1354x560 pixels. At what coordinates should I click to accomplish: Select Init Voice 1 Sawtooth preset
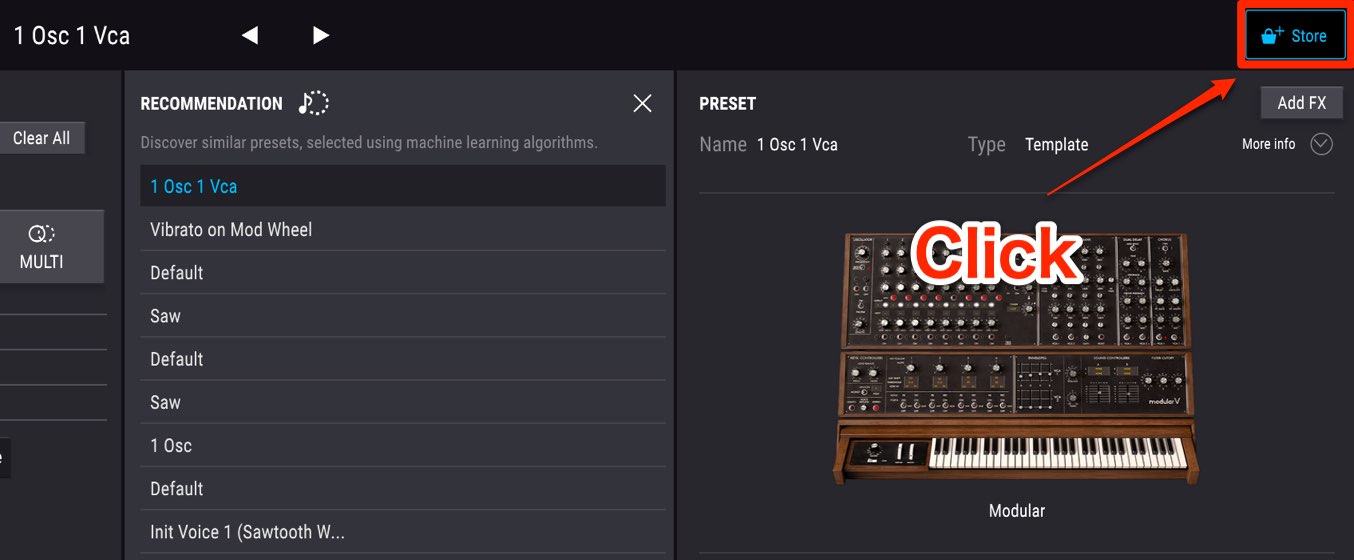point(403,532)
